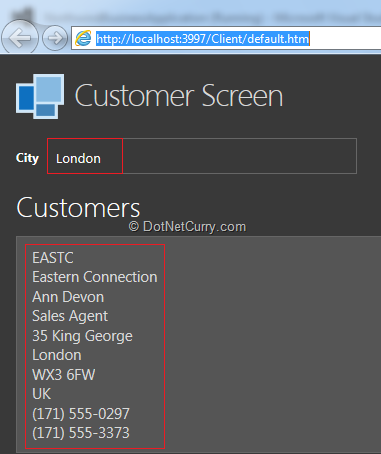This screenshot has width=381, height=454.
Task: Click country value 'UK'
Action: coord(42,394)
